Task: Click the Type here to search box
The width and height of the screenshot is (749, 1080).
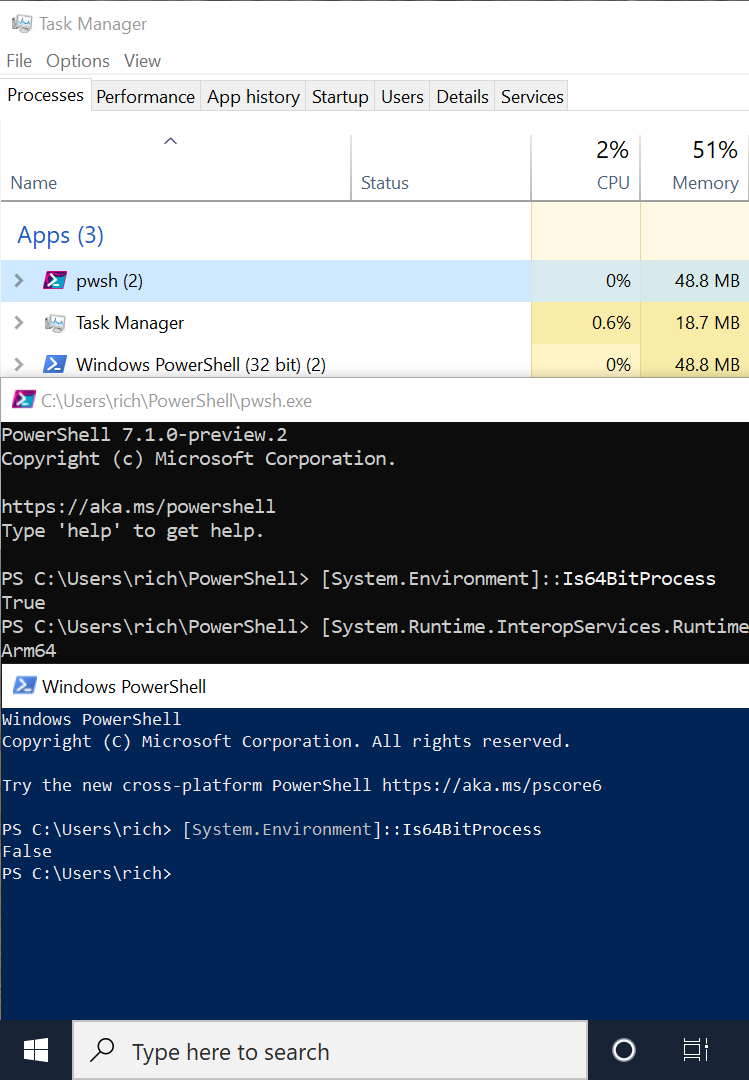Action: [x=330, y=1051]
